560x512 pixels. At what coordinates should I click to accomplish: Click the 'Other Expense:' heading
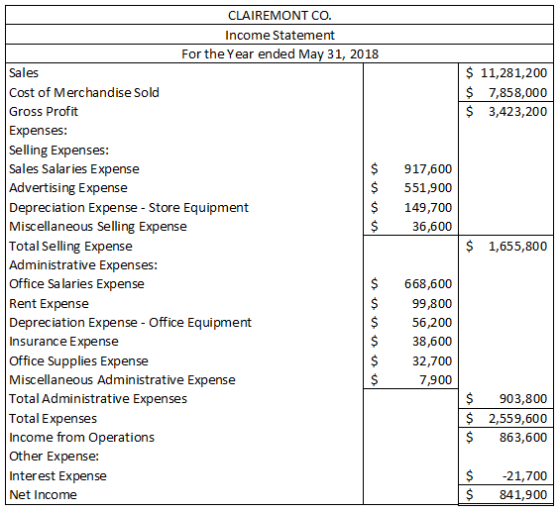coord(54,457)
